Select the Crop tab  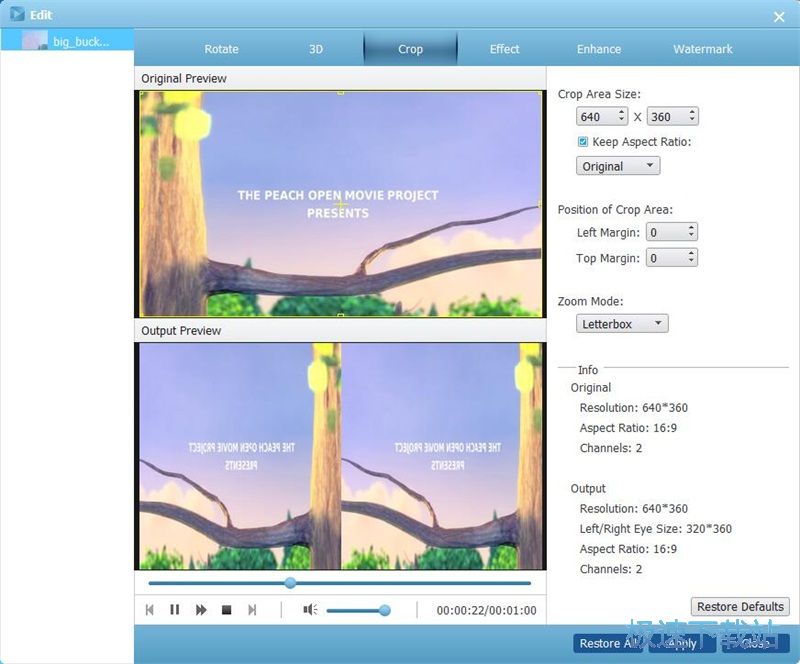[410, 49]
